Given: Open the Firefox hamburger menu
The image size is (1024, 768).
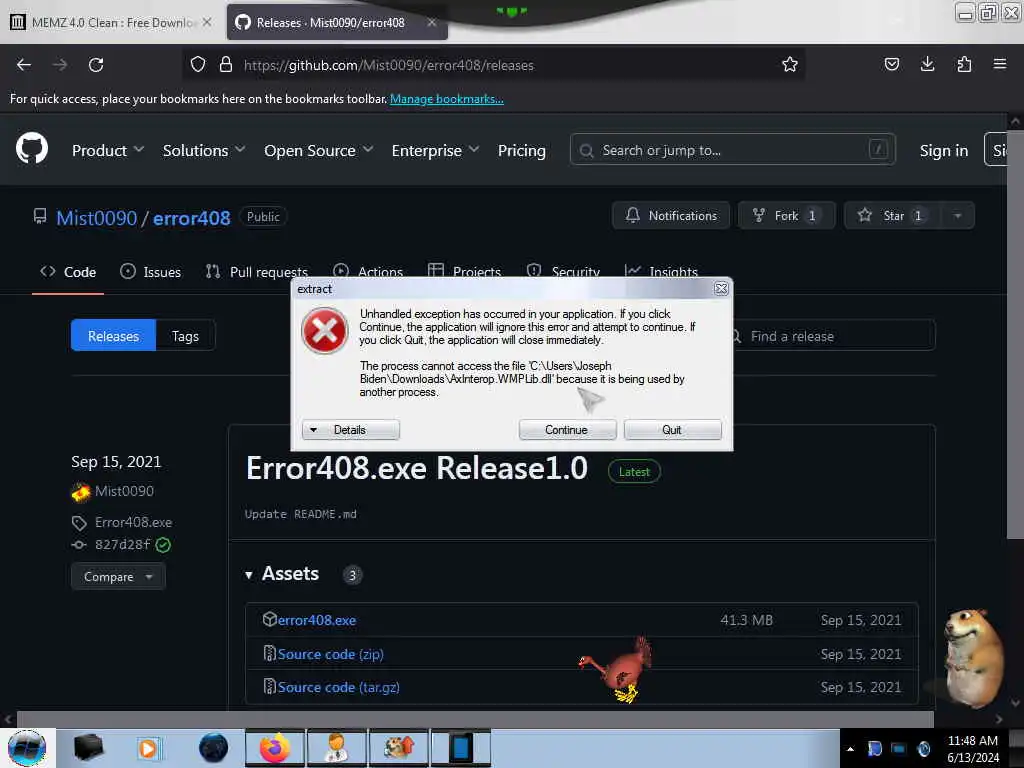Looking at the screenshot, I should [x=1000, y=65].
